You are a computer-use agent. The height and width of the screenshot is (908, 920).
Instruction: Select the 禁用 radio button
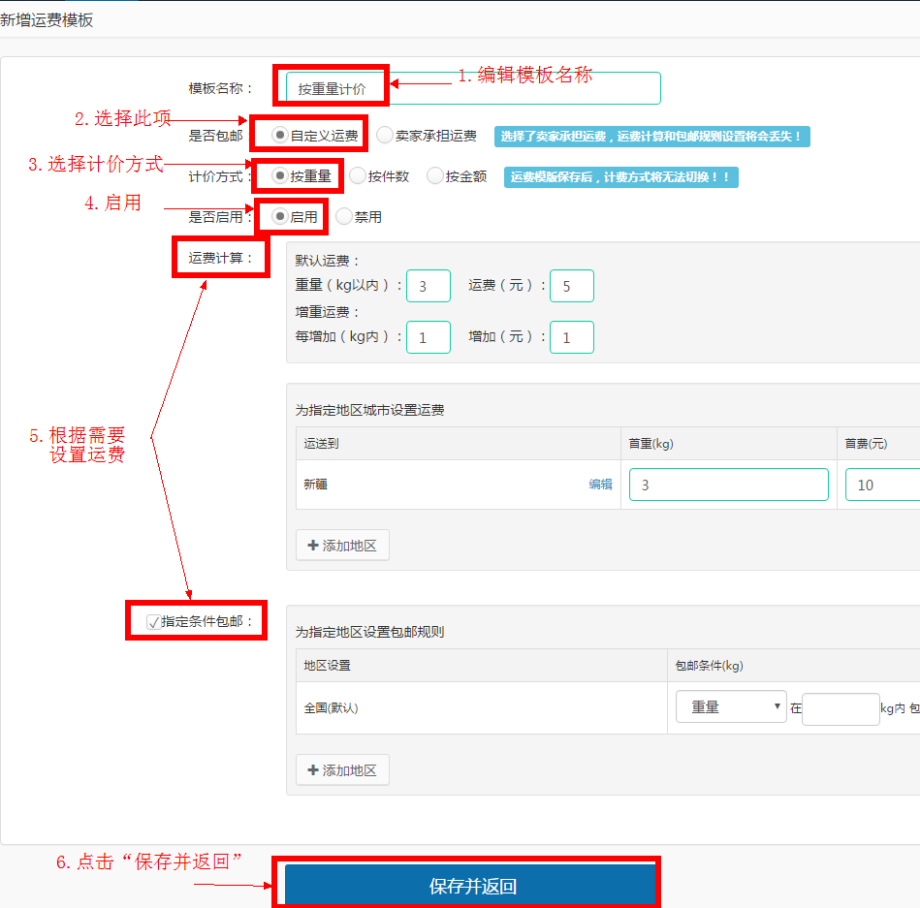click(343, 216)
